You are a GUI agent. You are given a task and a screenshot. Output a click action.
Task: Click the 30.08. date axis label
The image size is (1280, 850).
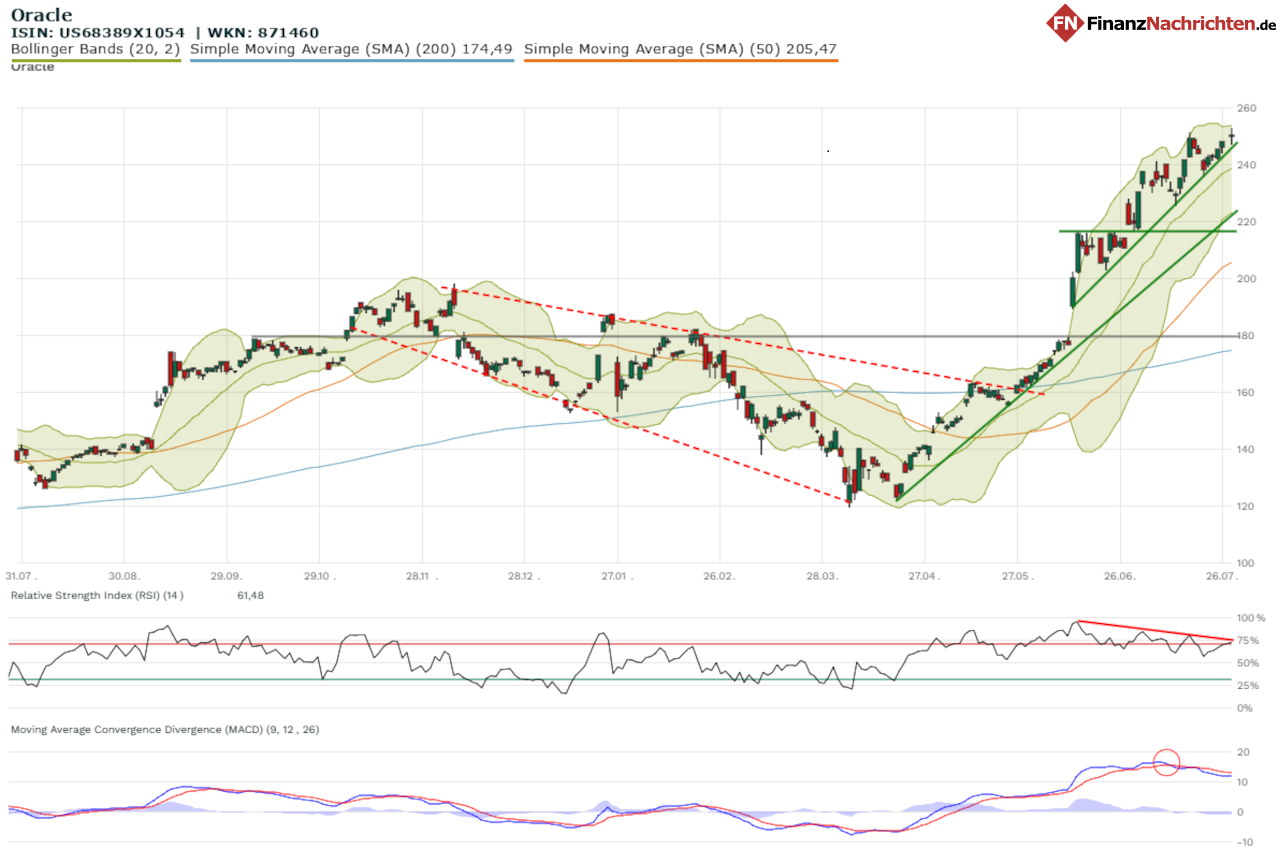(124, 578)
